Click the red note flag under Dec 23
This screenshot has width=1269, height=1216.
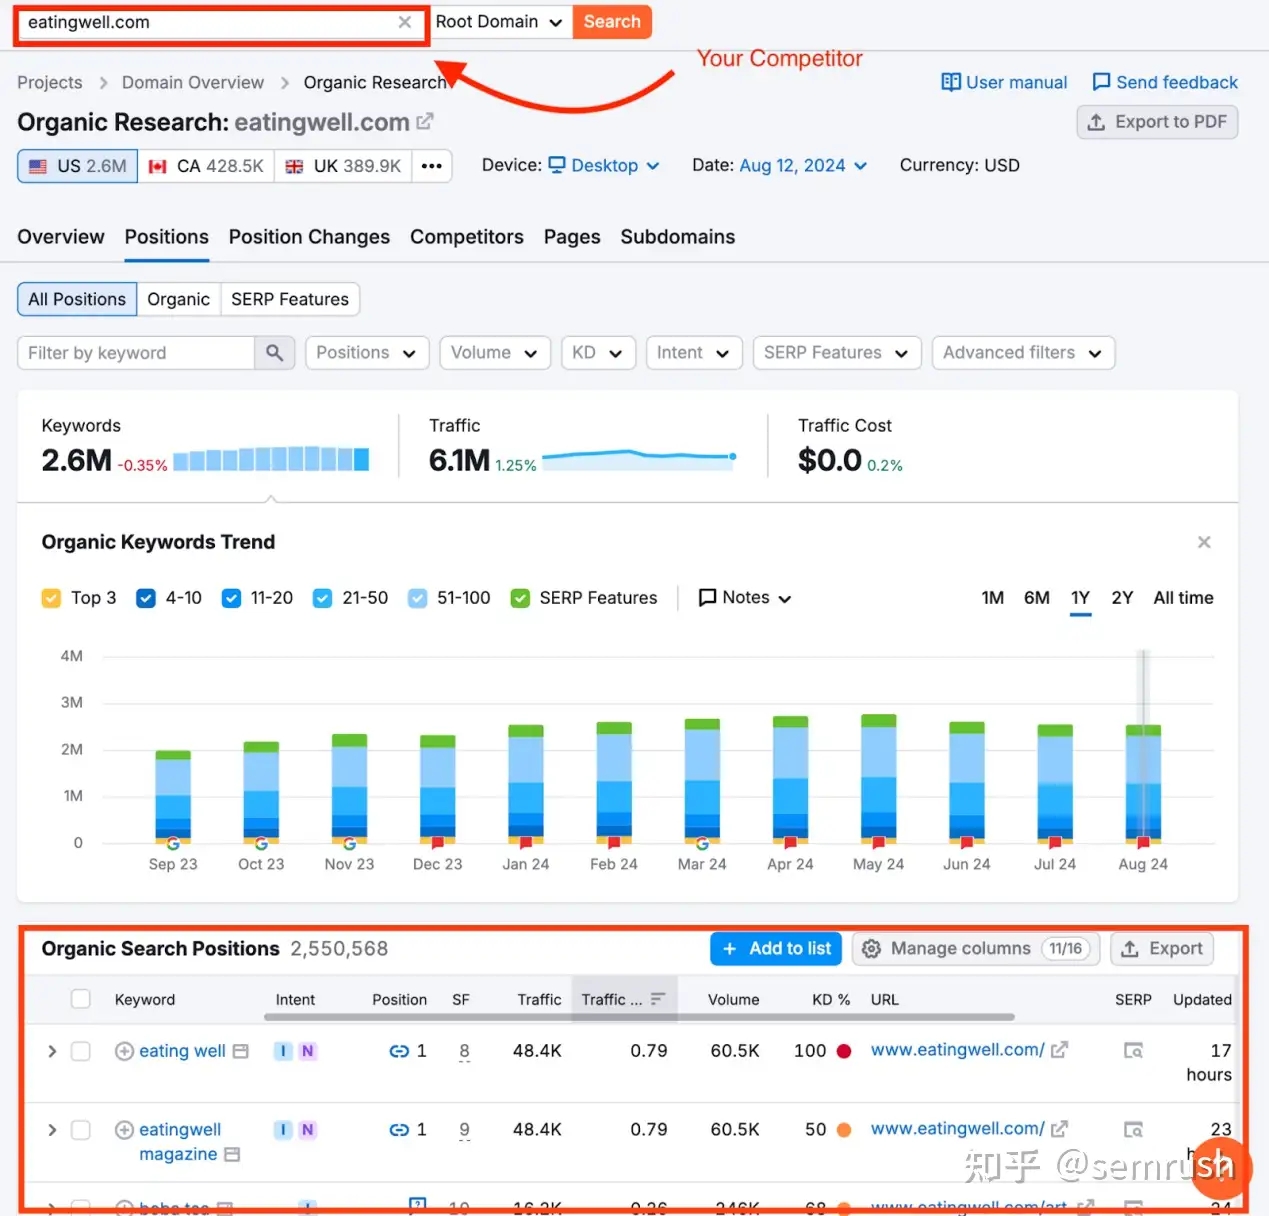(x=437, y=843)
